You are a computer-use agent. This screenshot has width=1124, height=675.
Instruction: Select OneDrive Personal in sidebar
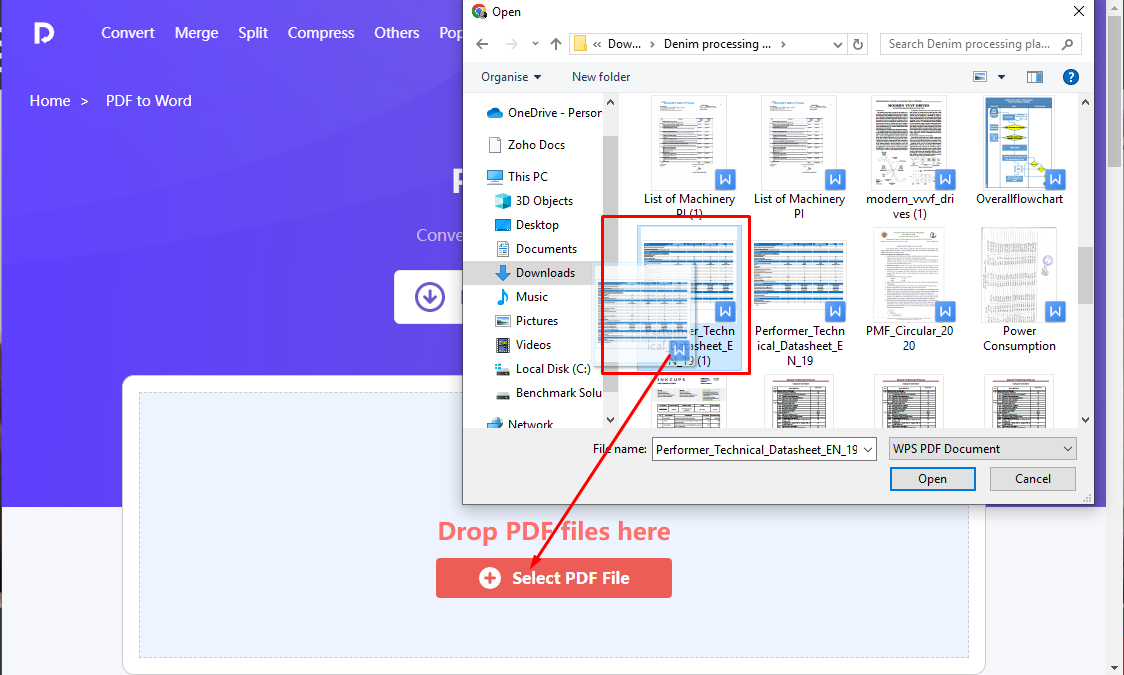[x=553, y=113]
